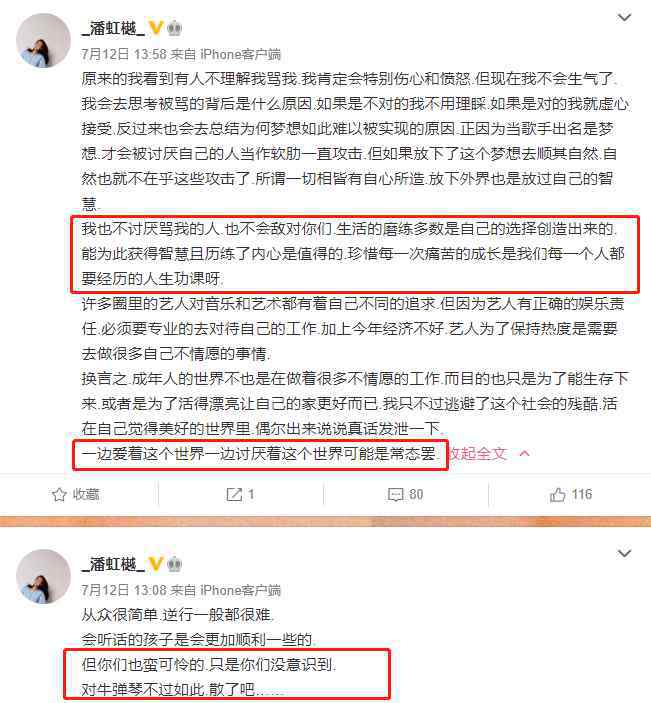
Task: Open username _潘虹樾_ in second post
Action: 113,564
